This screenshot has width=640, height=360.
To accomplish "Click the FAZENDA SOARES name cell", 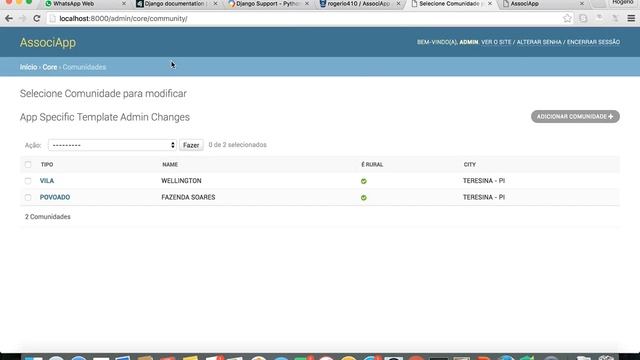I will tap(188, 197).
